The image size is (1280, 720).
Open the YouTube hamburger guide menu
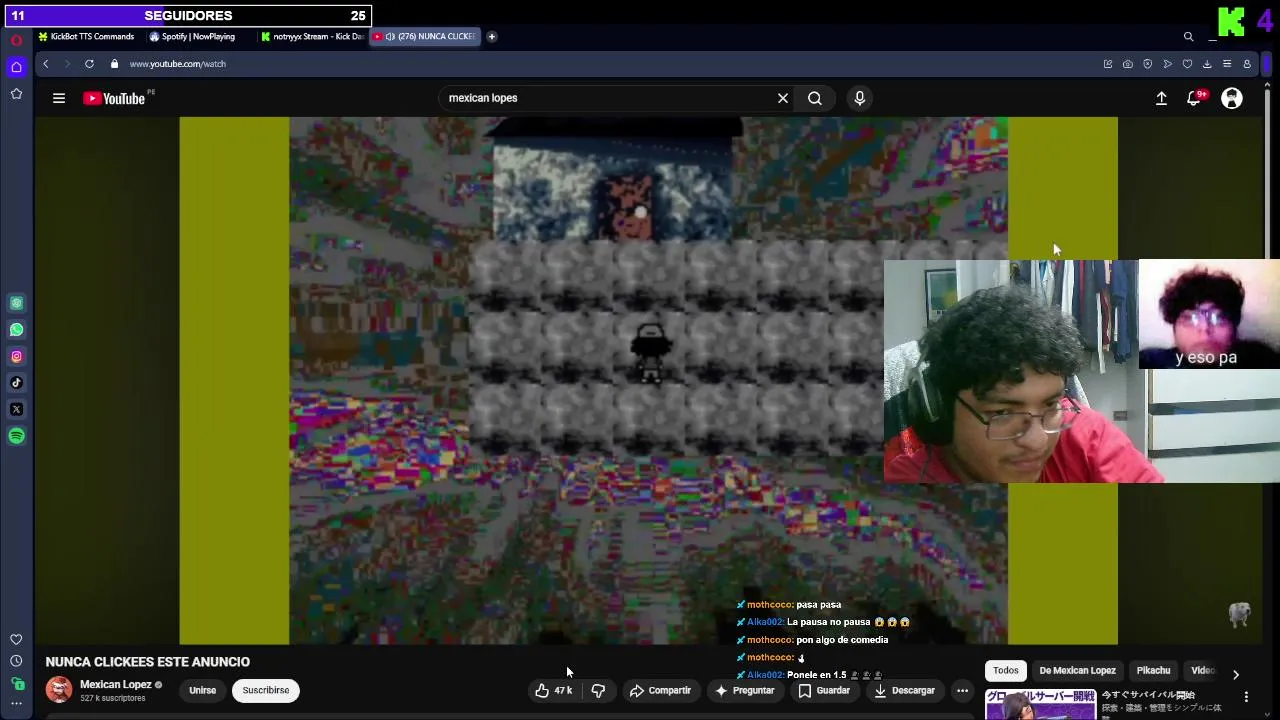(x=59, y=98)
